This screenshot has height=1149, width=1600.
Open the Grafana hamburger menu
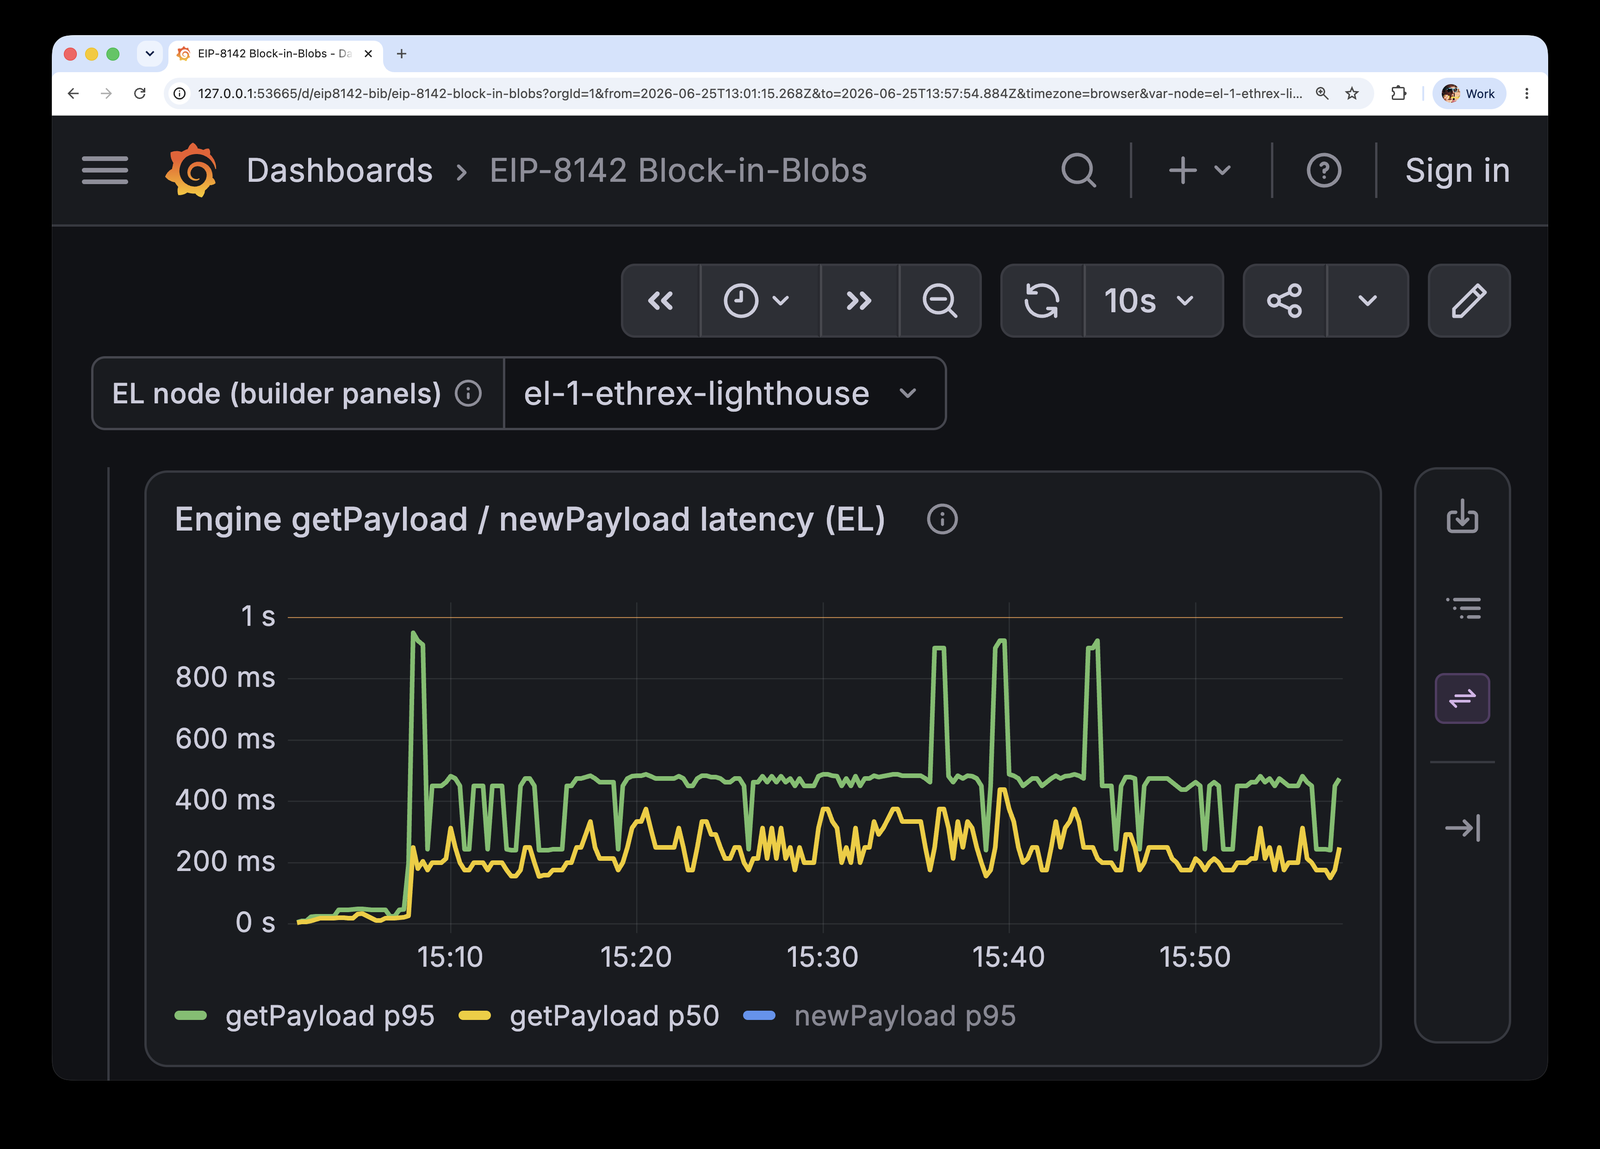(x=105, y=170)
